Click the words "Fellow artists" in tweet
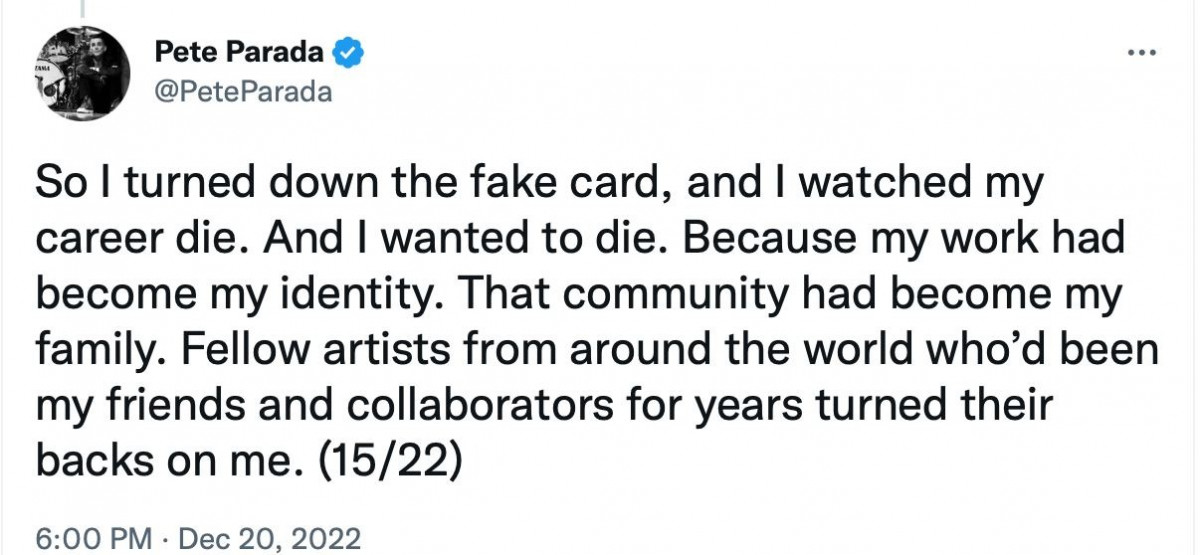 pos(290,350)
